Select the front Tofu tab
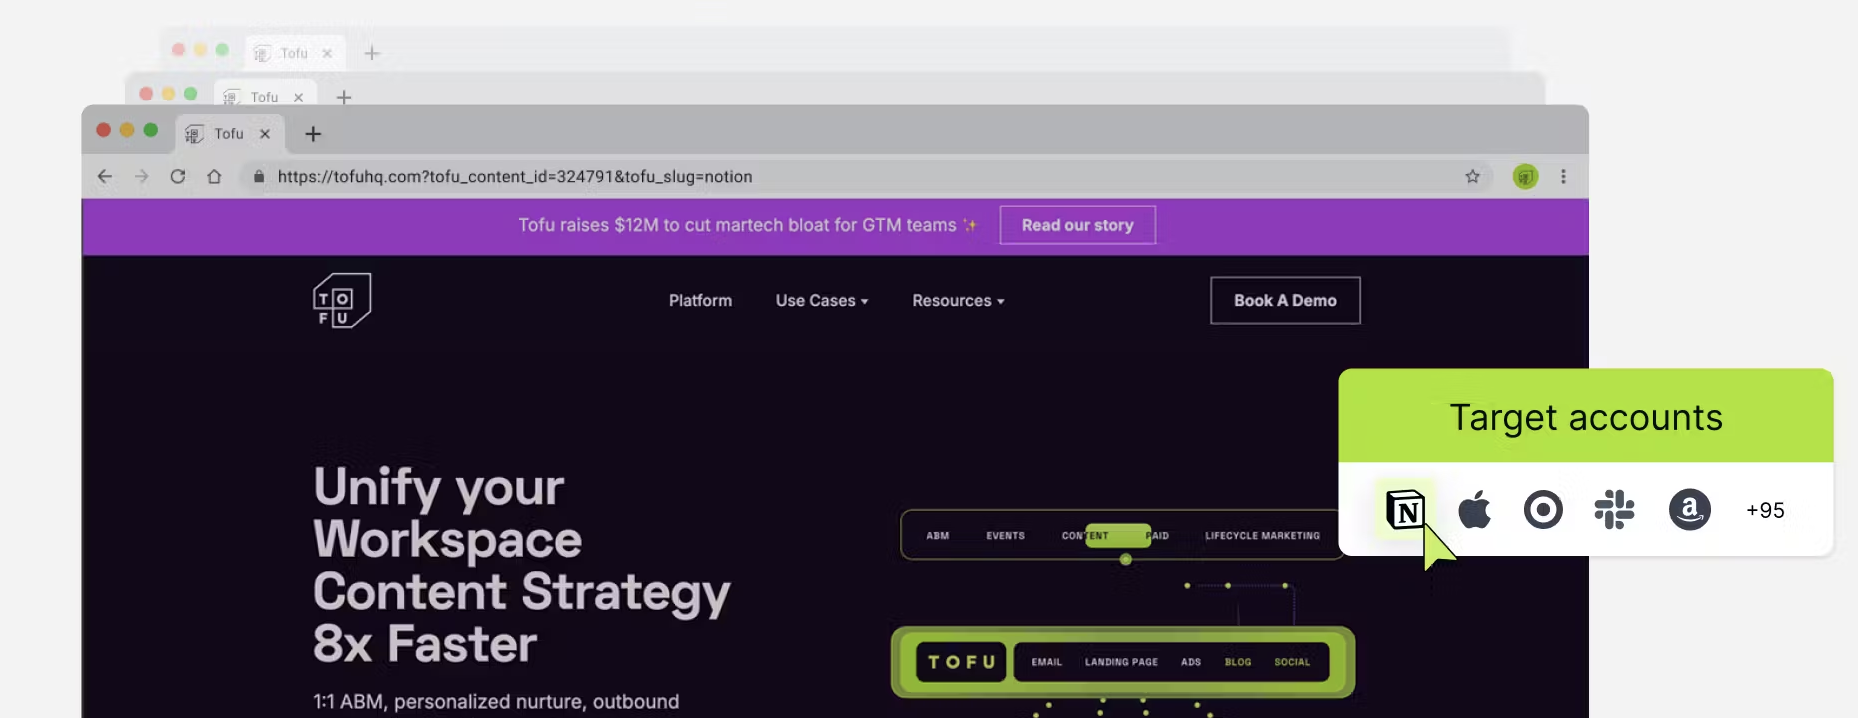The height and width of the screenshot is (718, 1858). [x=229, y=134]
